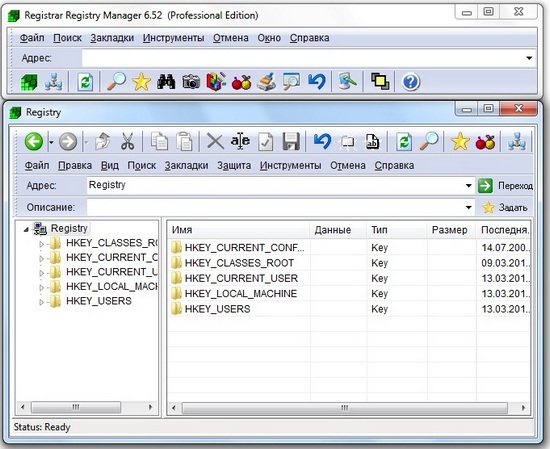Select HKEY_LOCAL_MACHINE row in list
This screenshot has height=449, width=550.
[x=349, y=294]
